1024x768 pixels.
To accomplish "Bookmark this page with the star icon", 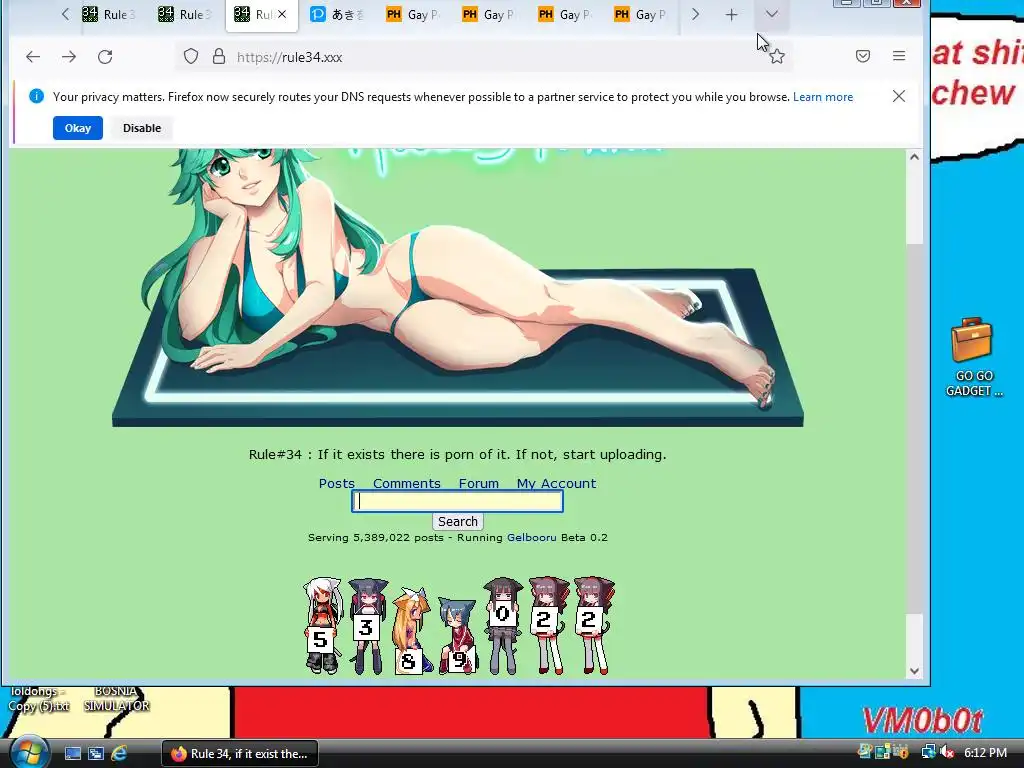I will pos(776,57).
